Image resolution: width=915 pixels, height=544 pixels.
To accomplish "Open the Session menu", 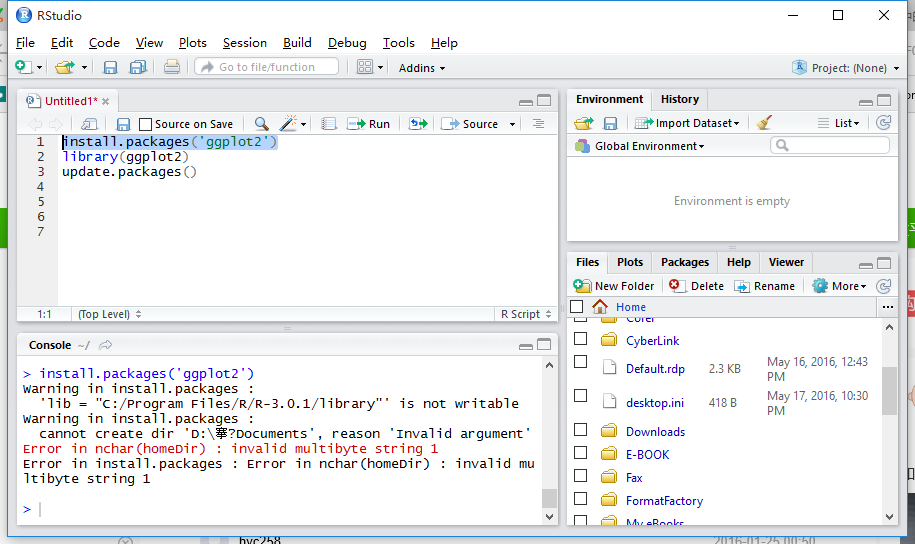I will [244, 43].
